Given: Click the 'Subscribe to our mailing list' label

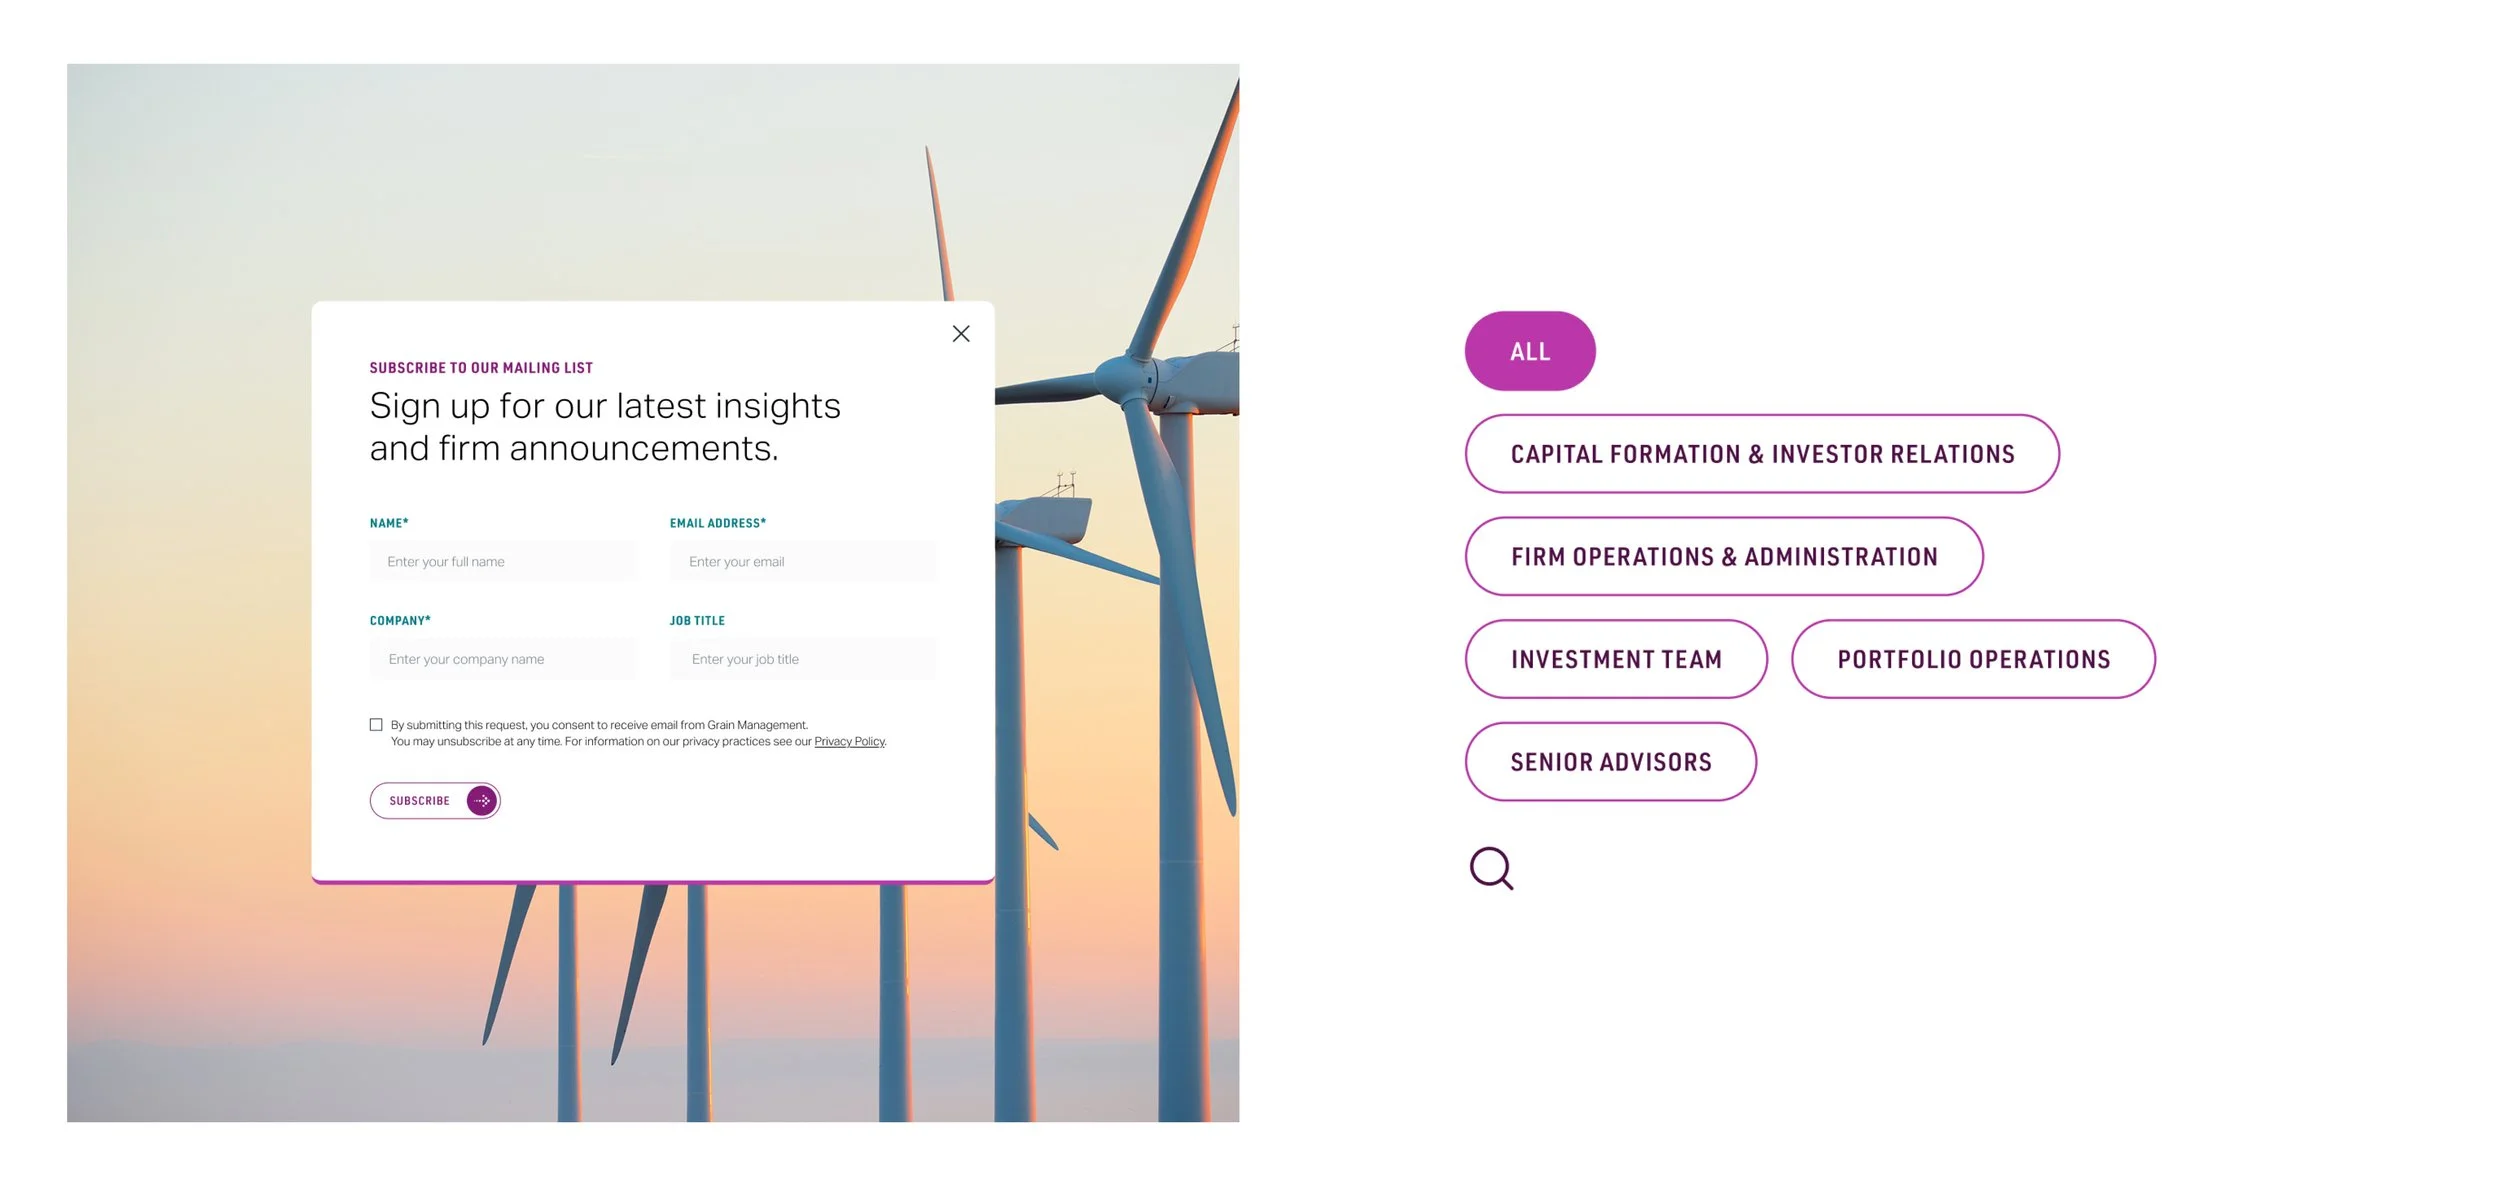Looking at the screenshot, I should (481, 368).
